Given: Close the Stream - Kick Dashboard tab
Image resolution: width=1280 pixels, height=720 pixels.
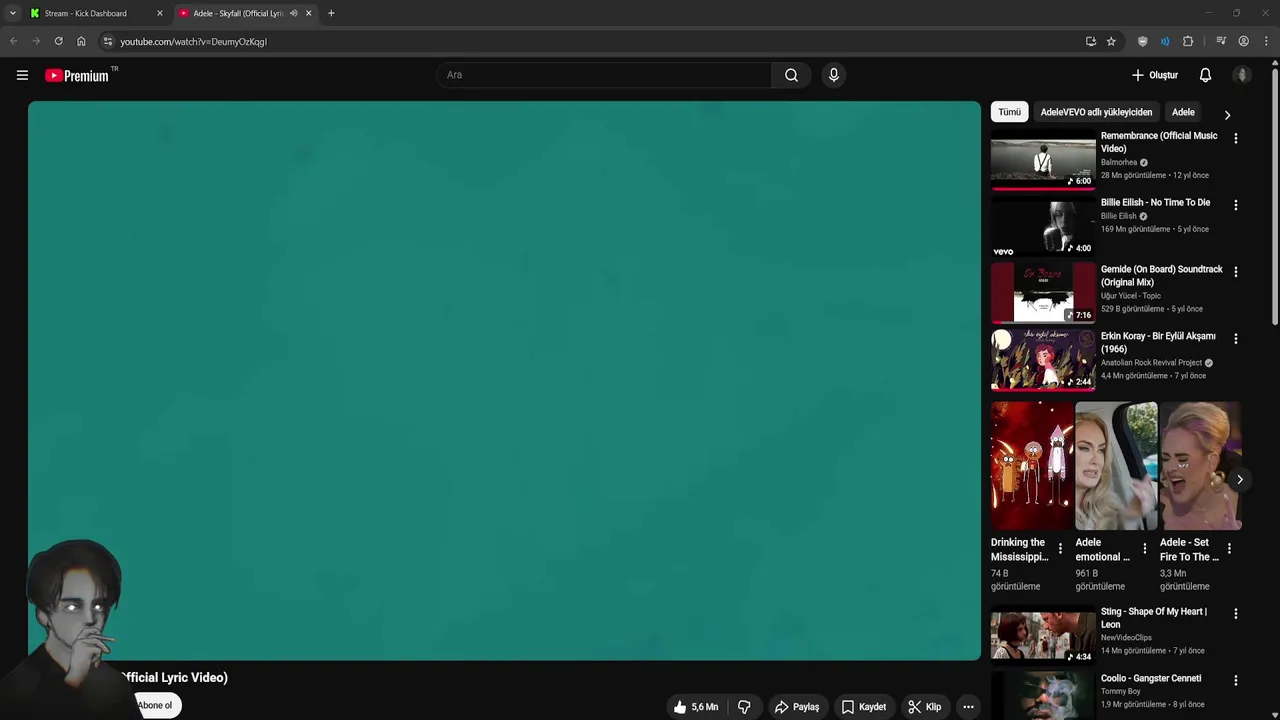Looking at the screenshot, I should (x=159, y=13).
